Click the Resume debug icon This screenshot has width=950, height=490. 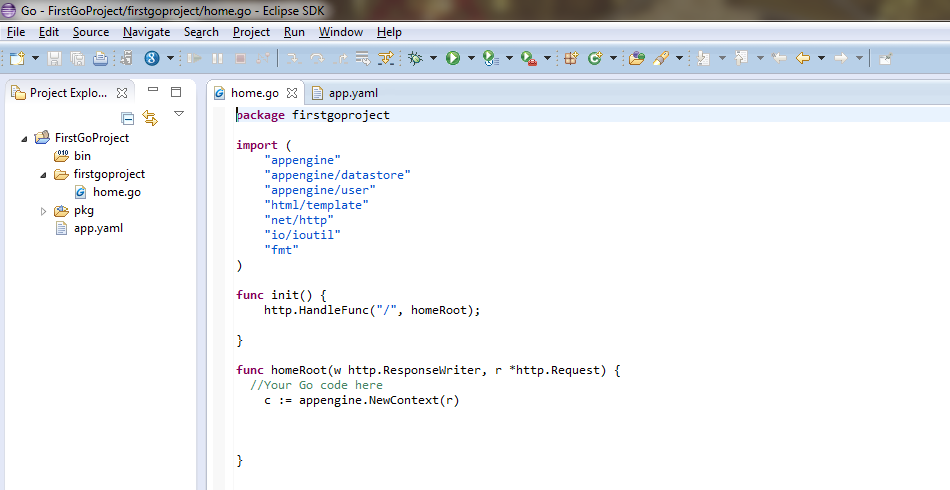click(194, 58)
